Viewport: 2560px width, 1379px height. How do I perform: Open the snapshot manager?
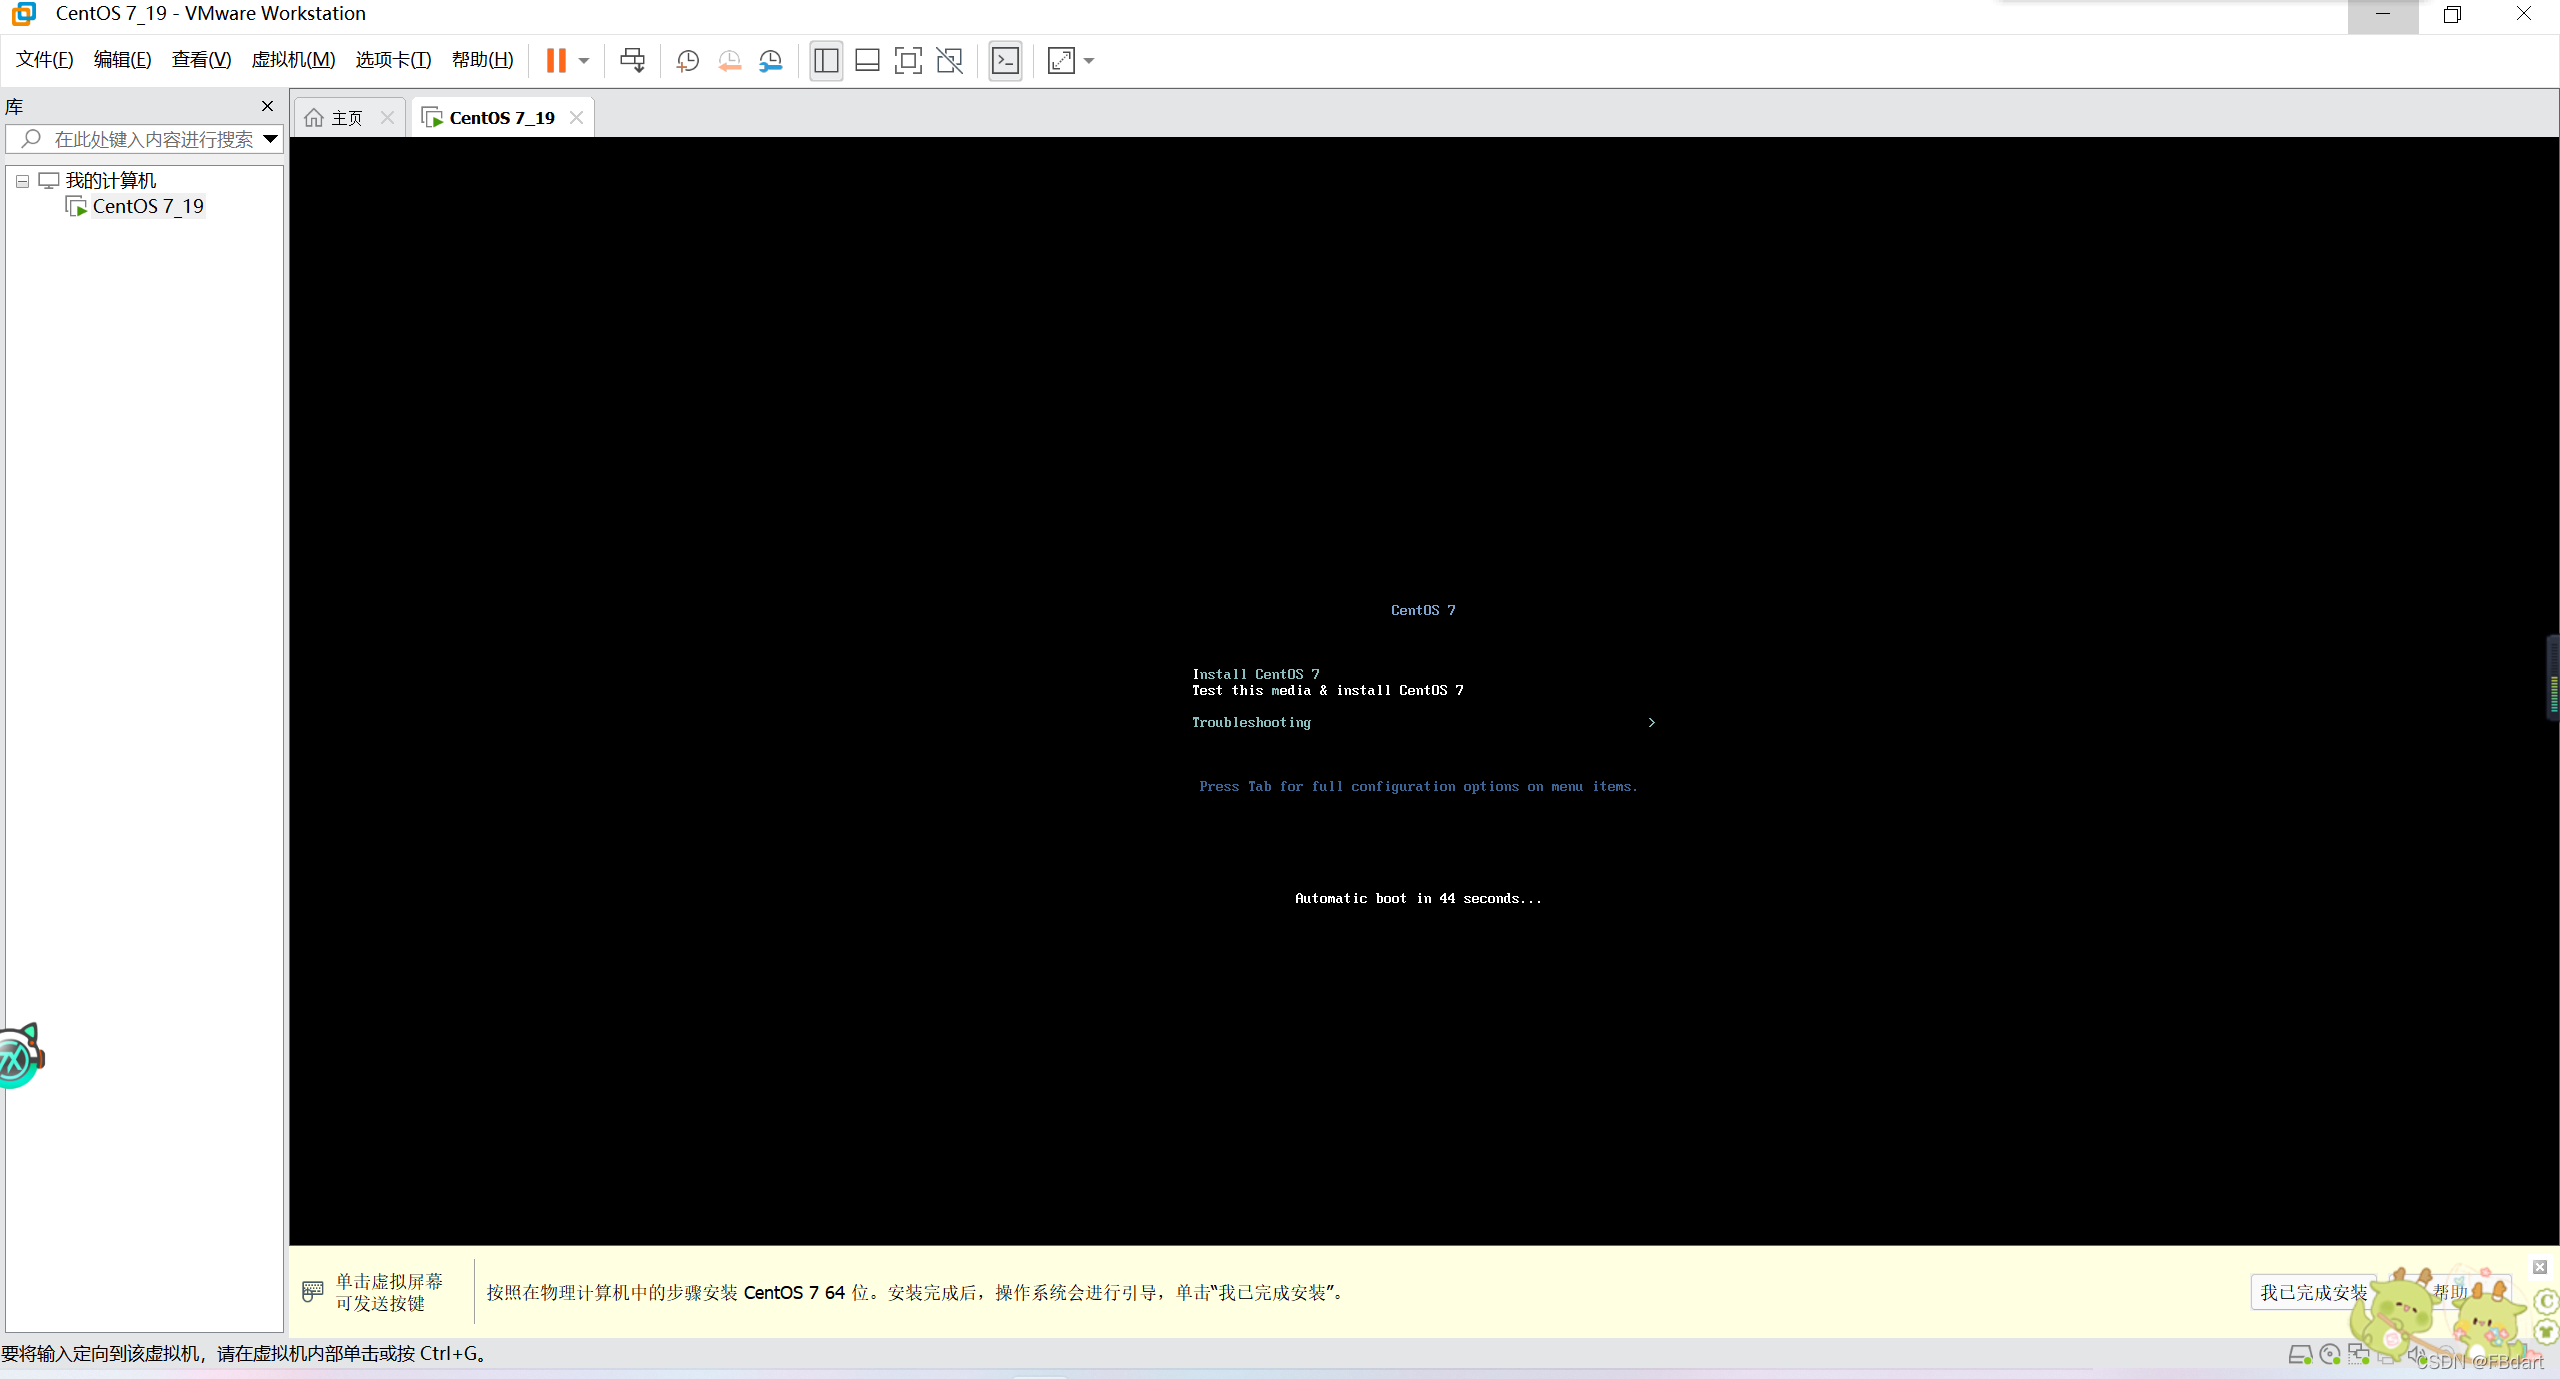(x=770, y=61)
